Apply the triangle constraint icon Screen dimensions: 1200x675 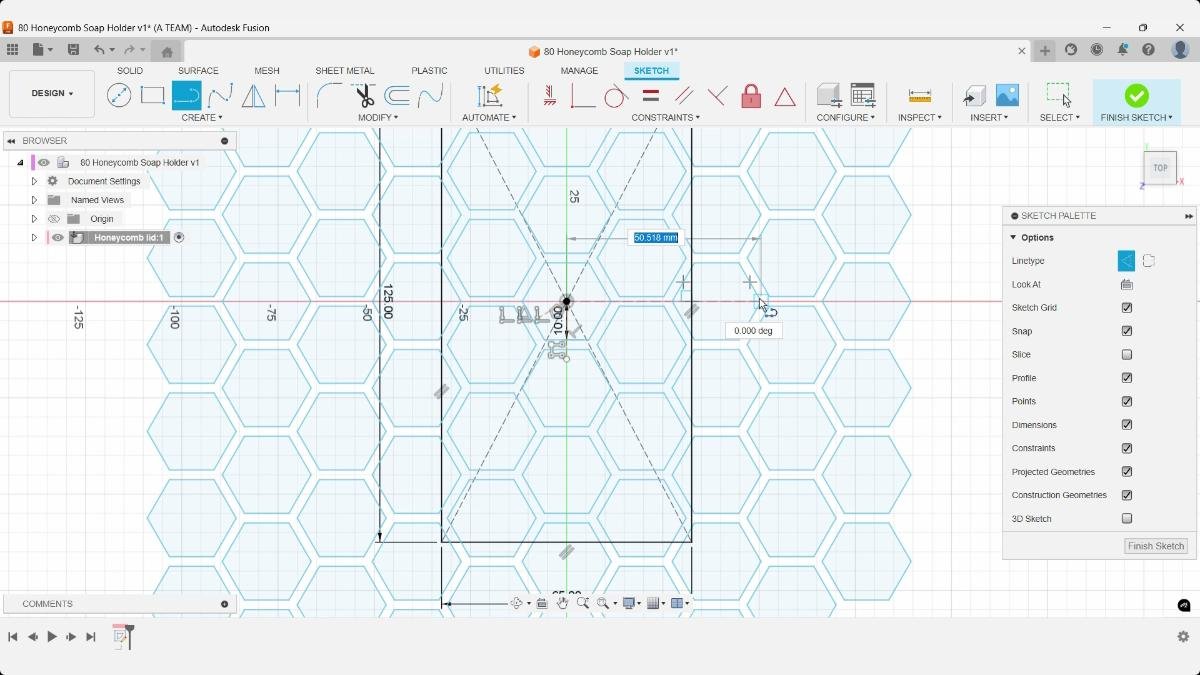coord(785,97)
